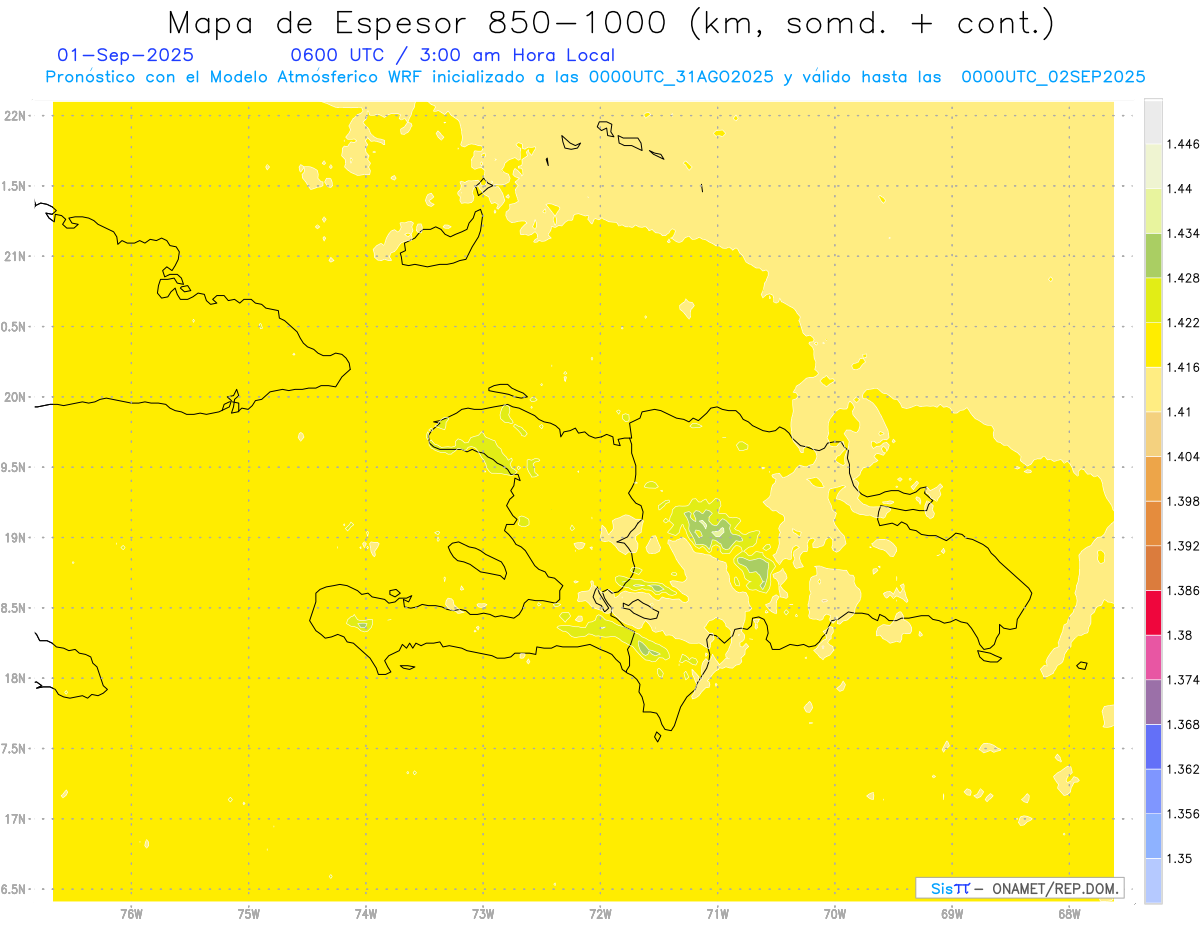
Task: Click the 1.356 colorbar value
Action: pos(1183,814)
